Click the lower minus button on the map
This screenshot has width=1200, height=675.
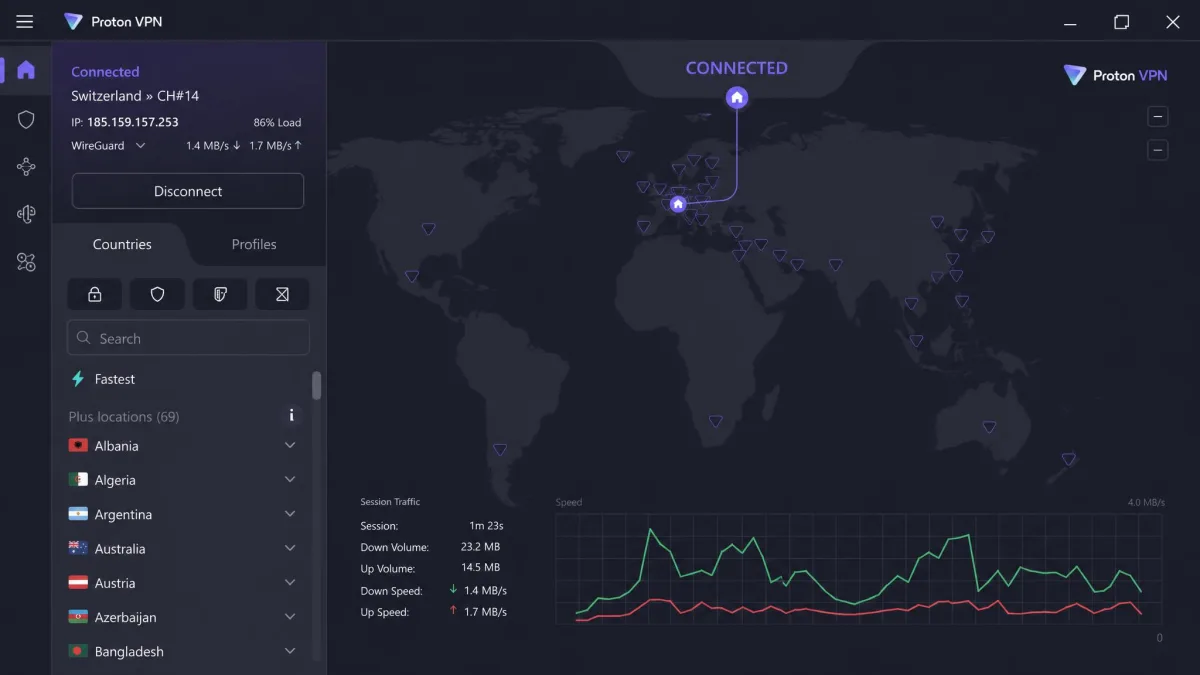[x=1158, y=151]
